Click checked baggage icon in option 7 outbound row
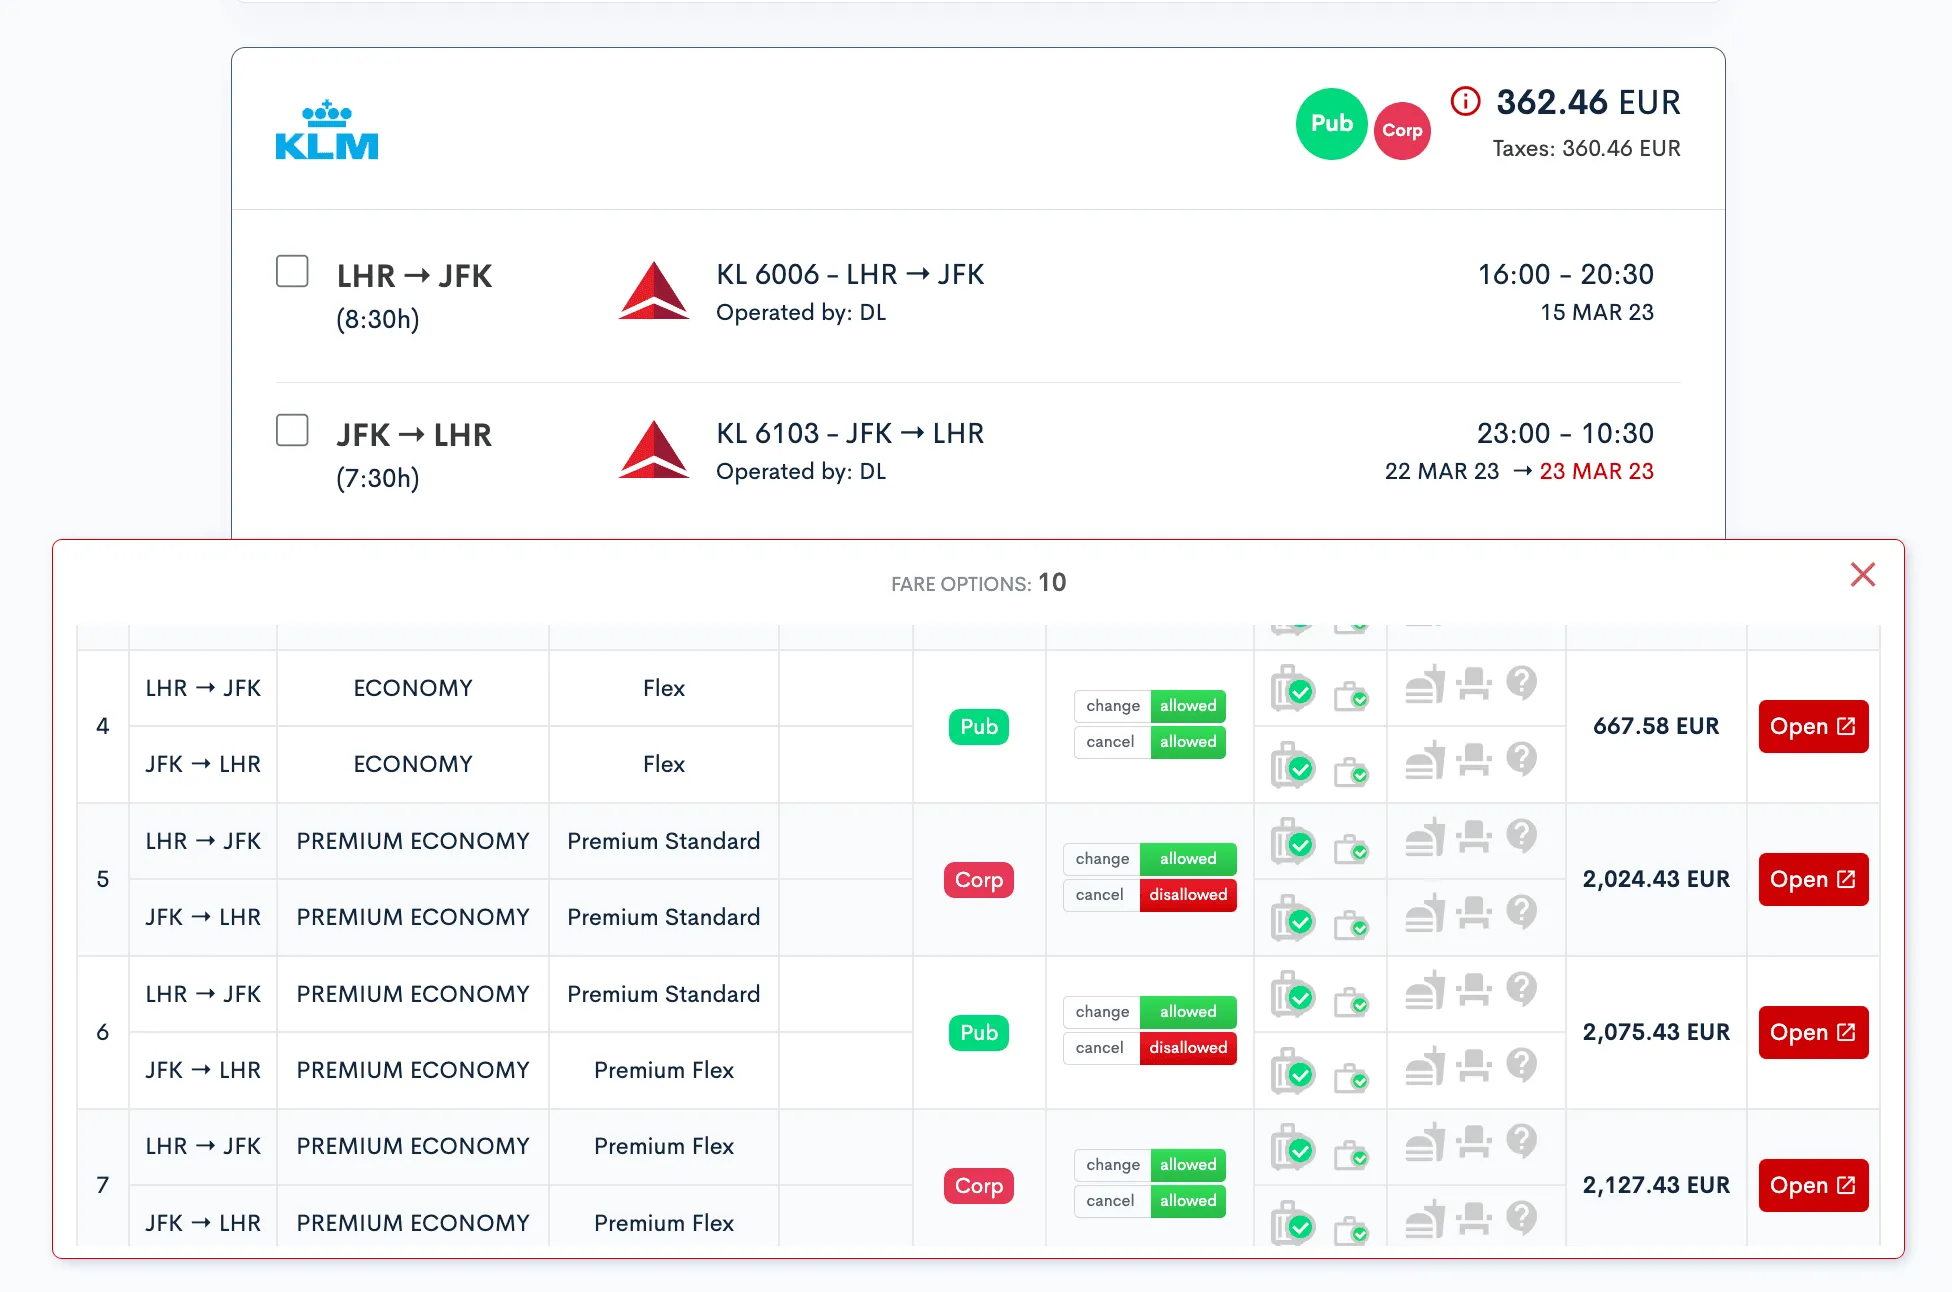The image size is (1952, 1292). [1291, 1148]
